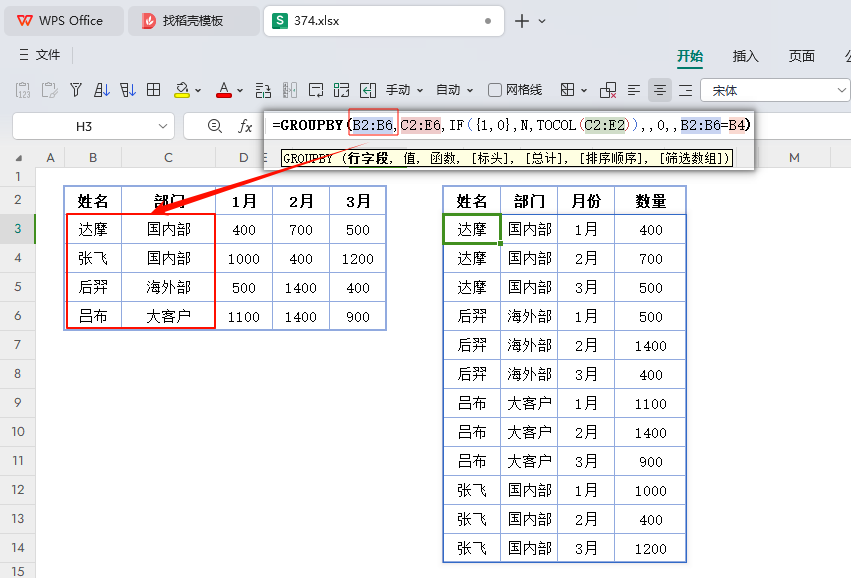
Task: Select cell H3 containing 达摩
Action: pyautogui.click(x=471, y=229)
